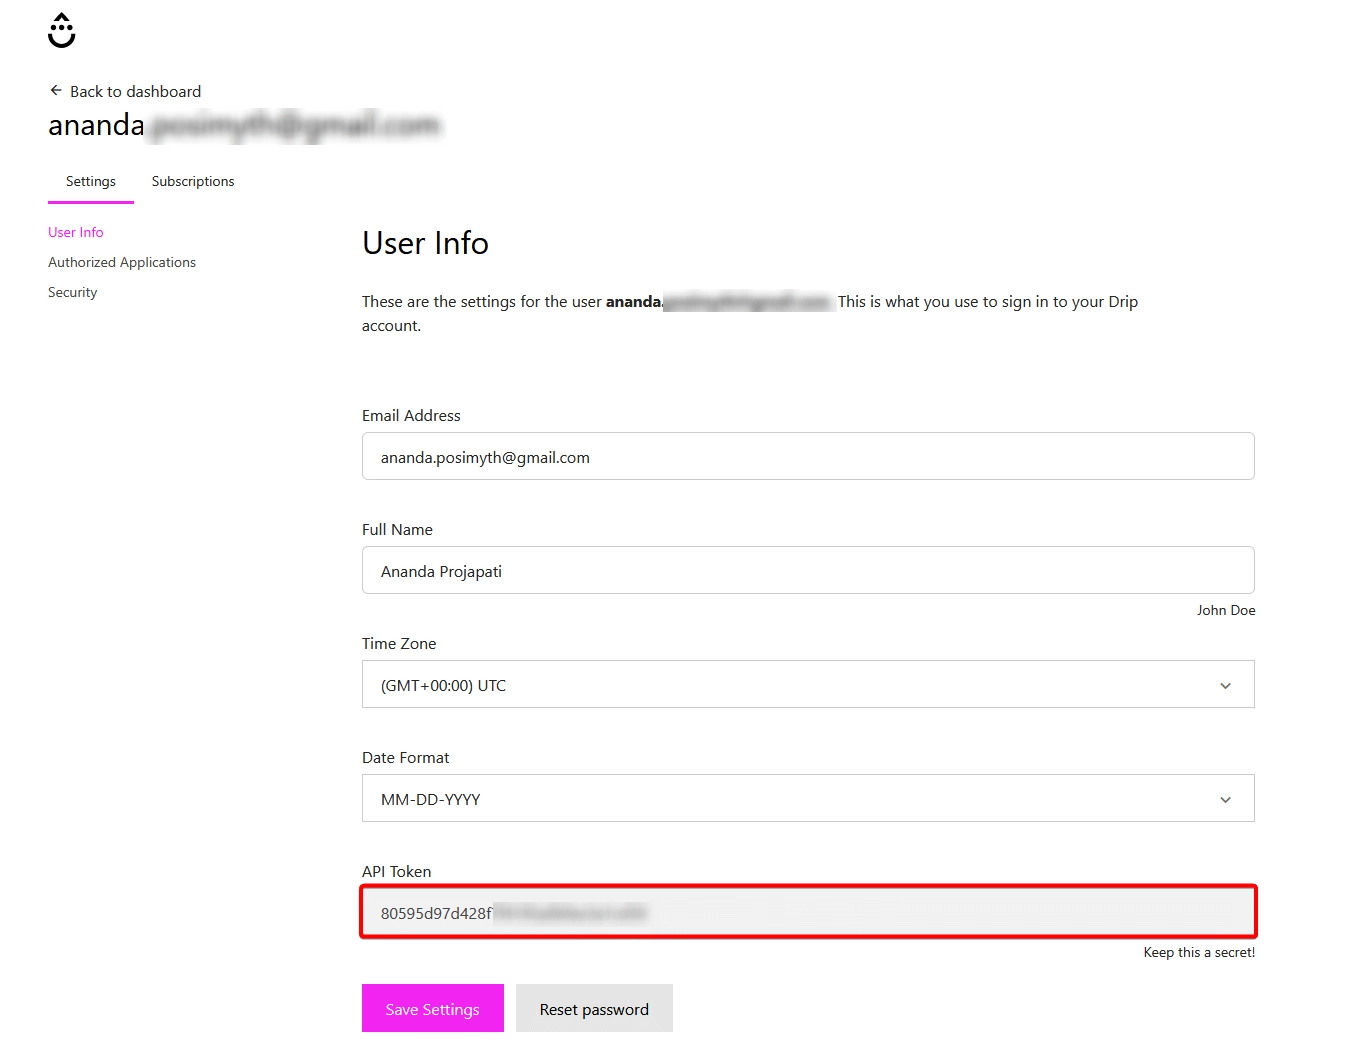Select User Info in sidebar
This screenshot has width=1348, height=1063.
[x=75, y=232]
